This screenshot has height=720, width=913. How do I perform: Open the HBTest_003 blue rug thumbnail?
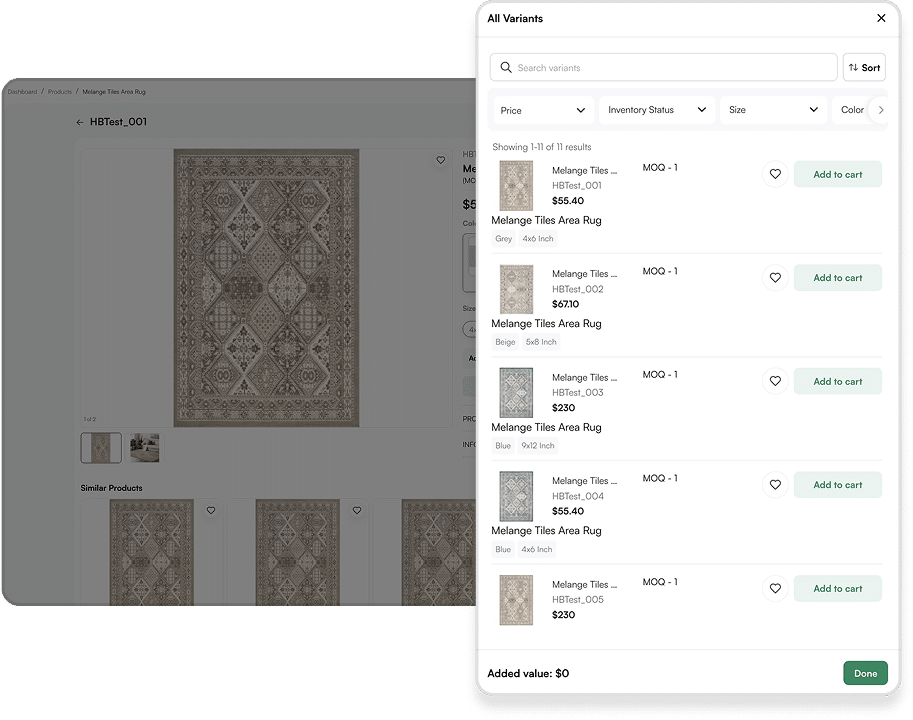pos(516,392)
